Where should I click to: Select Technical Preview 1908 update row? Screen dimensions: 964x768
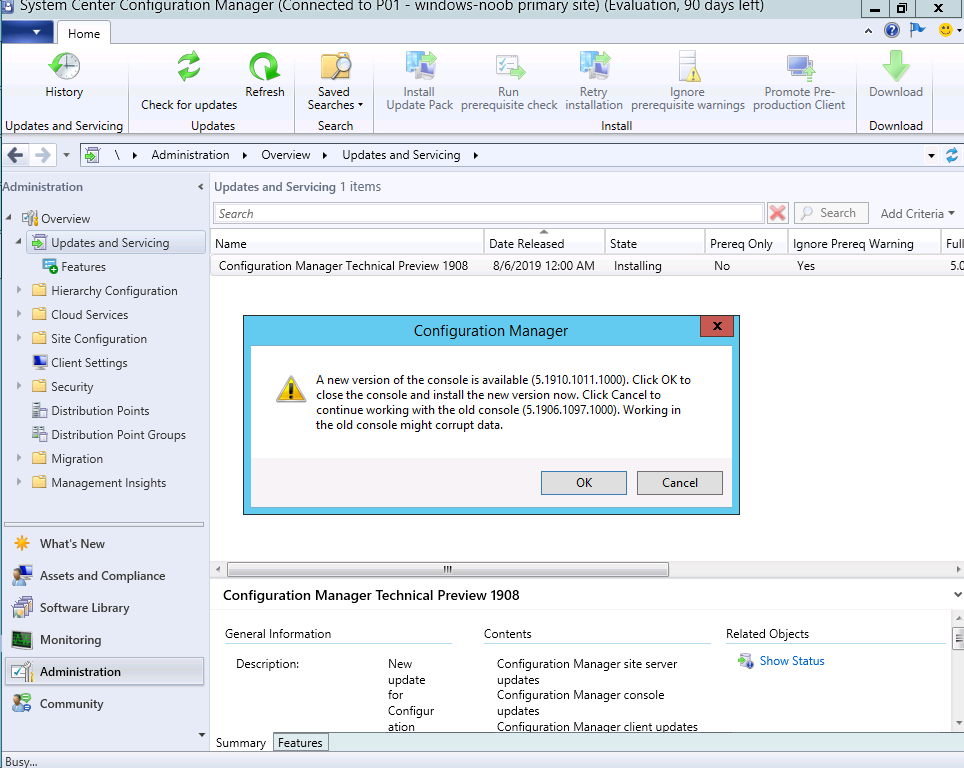click(587, 266)
